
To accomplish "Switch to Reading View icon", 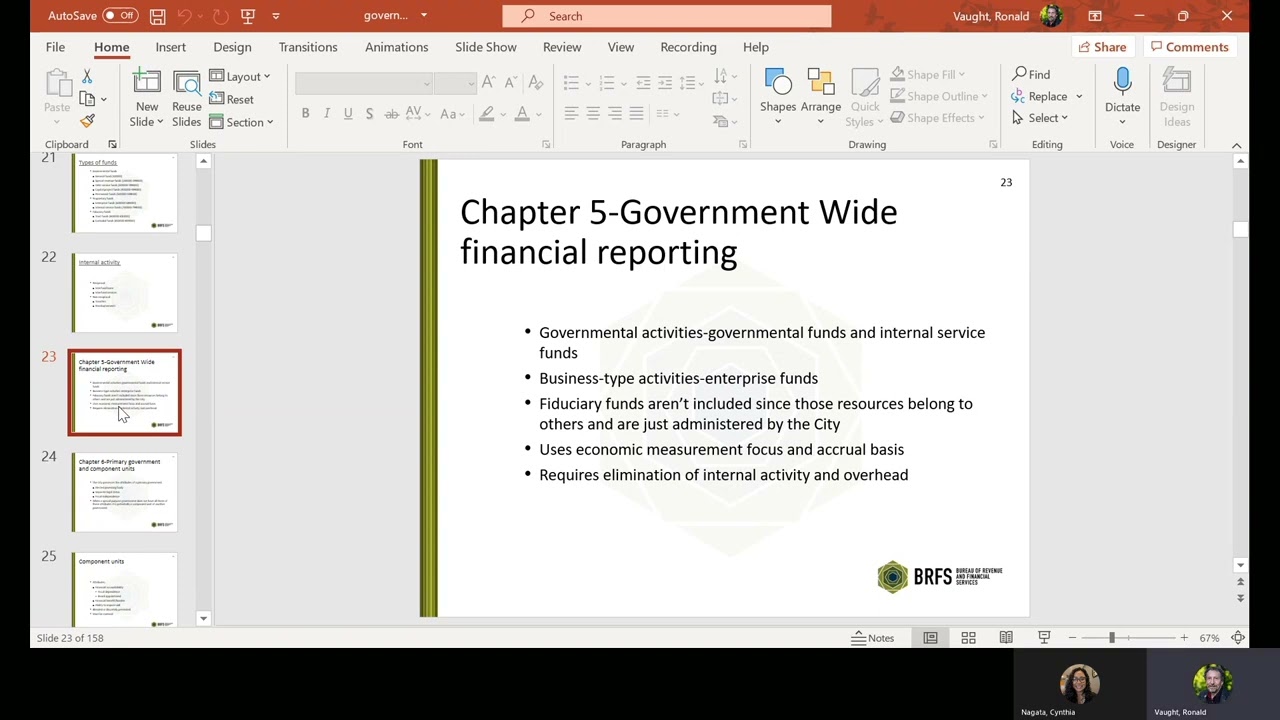I will click(1006, 638).
